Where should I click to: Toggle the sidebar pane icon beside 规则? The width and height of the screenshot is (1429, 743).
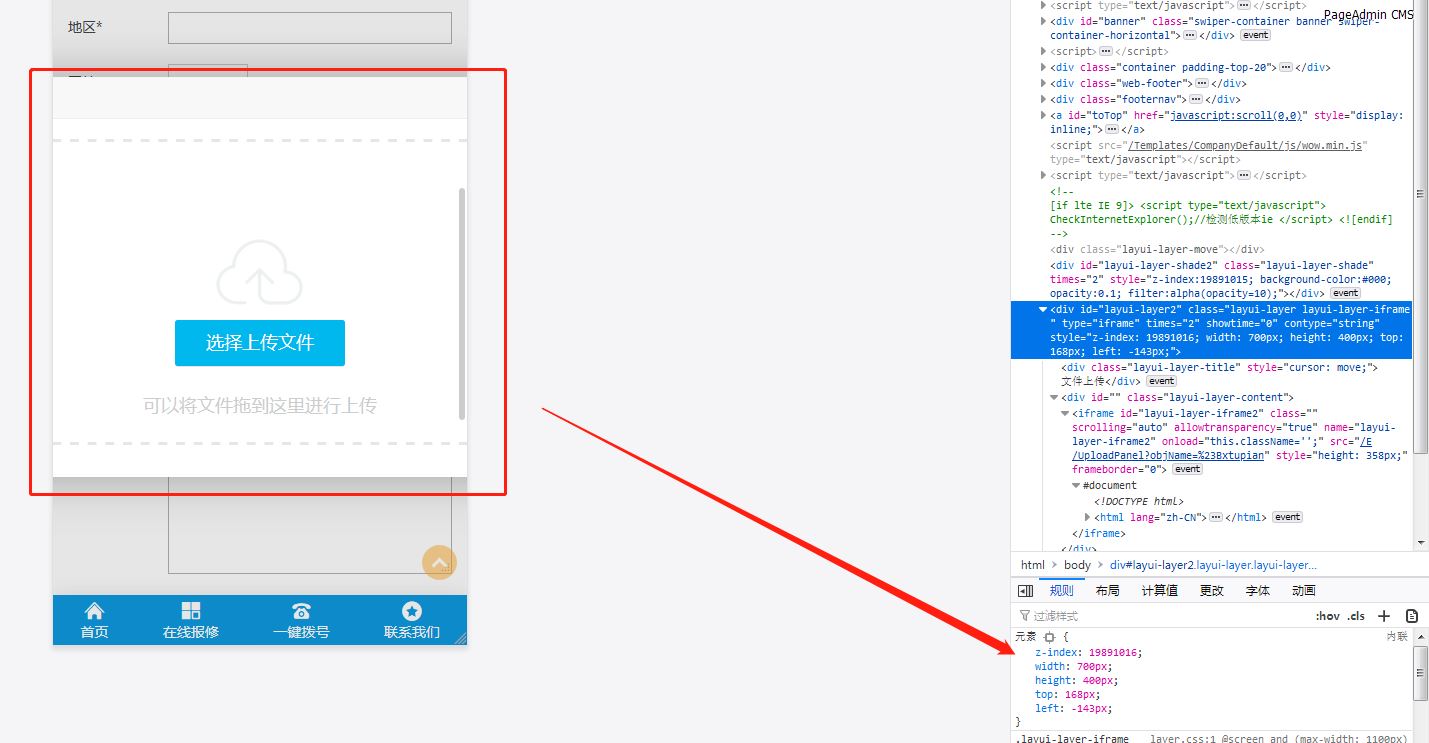1025,591
